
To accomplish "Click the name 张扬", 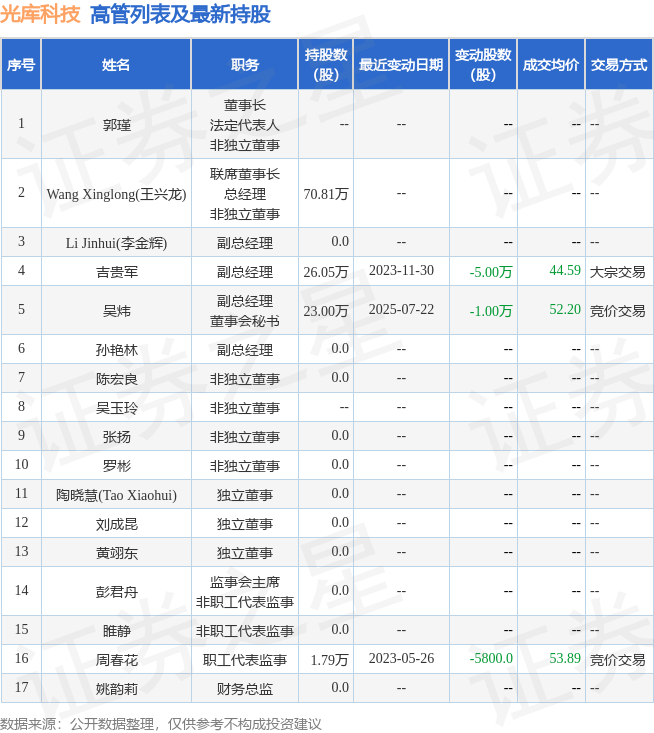I will [117, 437].
